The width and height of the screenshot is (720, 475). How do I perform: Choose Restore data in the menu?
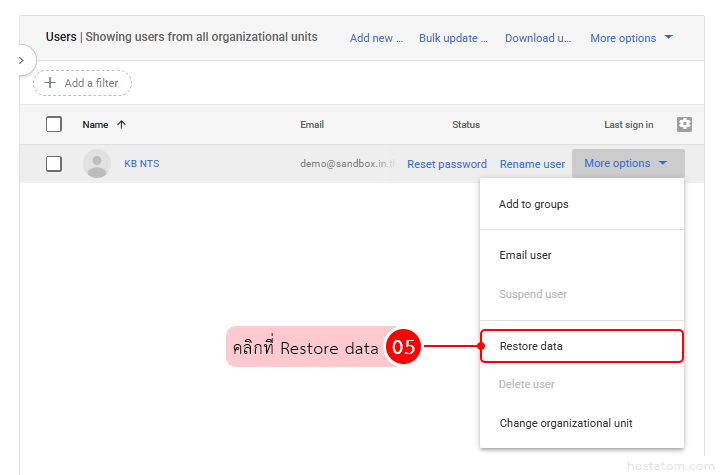click(582, 346)
